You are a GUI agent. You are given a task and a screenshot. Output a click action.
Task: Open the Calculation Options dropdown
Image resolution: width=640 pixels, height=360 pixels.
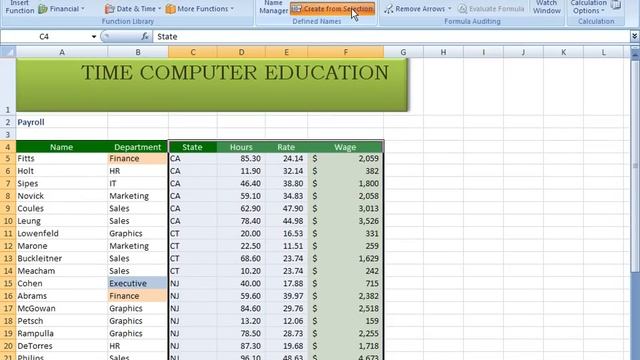(589, 7)
